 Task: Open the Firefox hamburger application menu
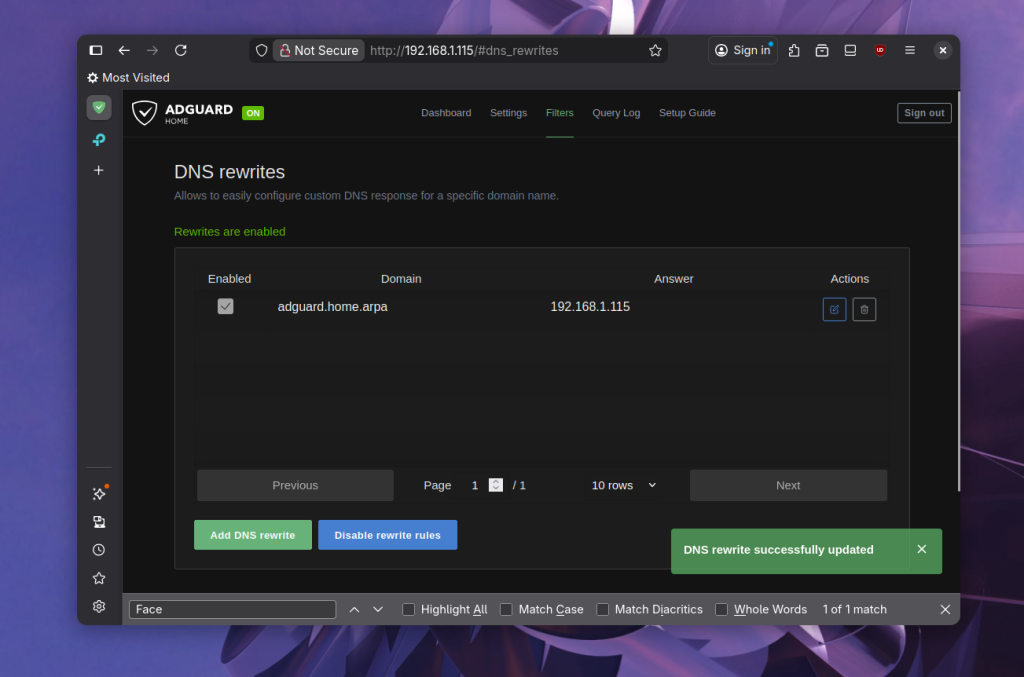(x=910, y=50)
